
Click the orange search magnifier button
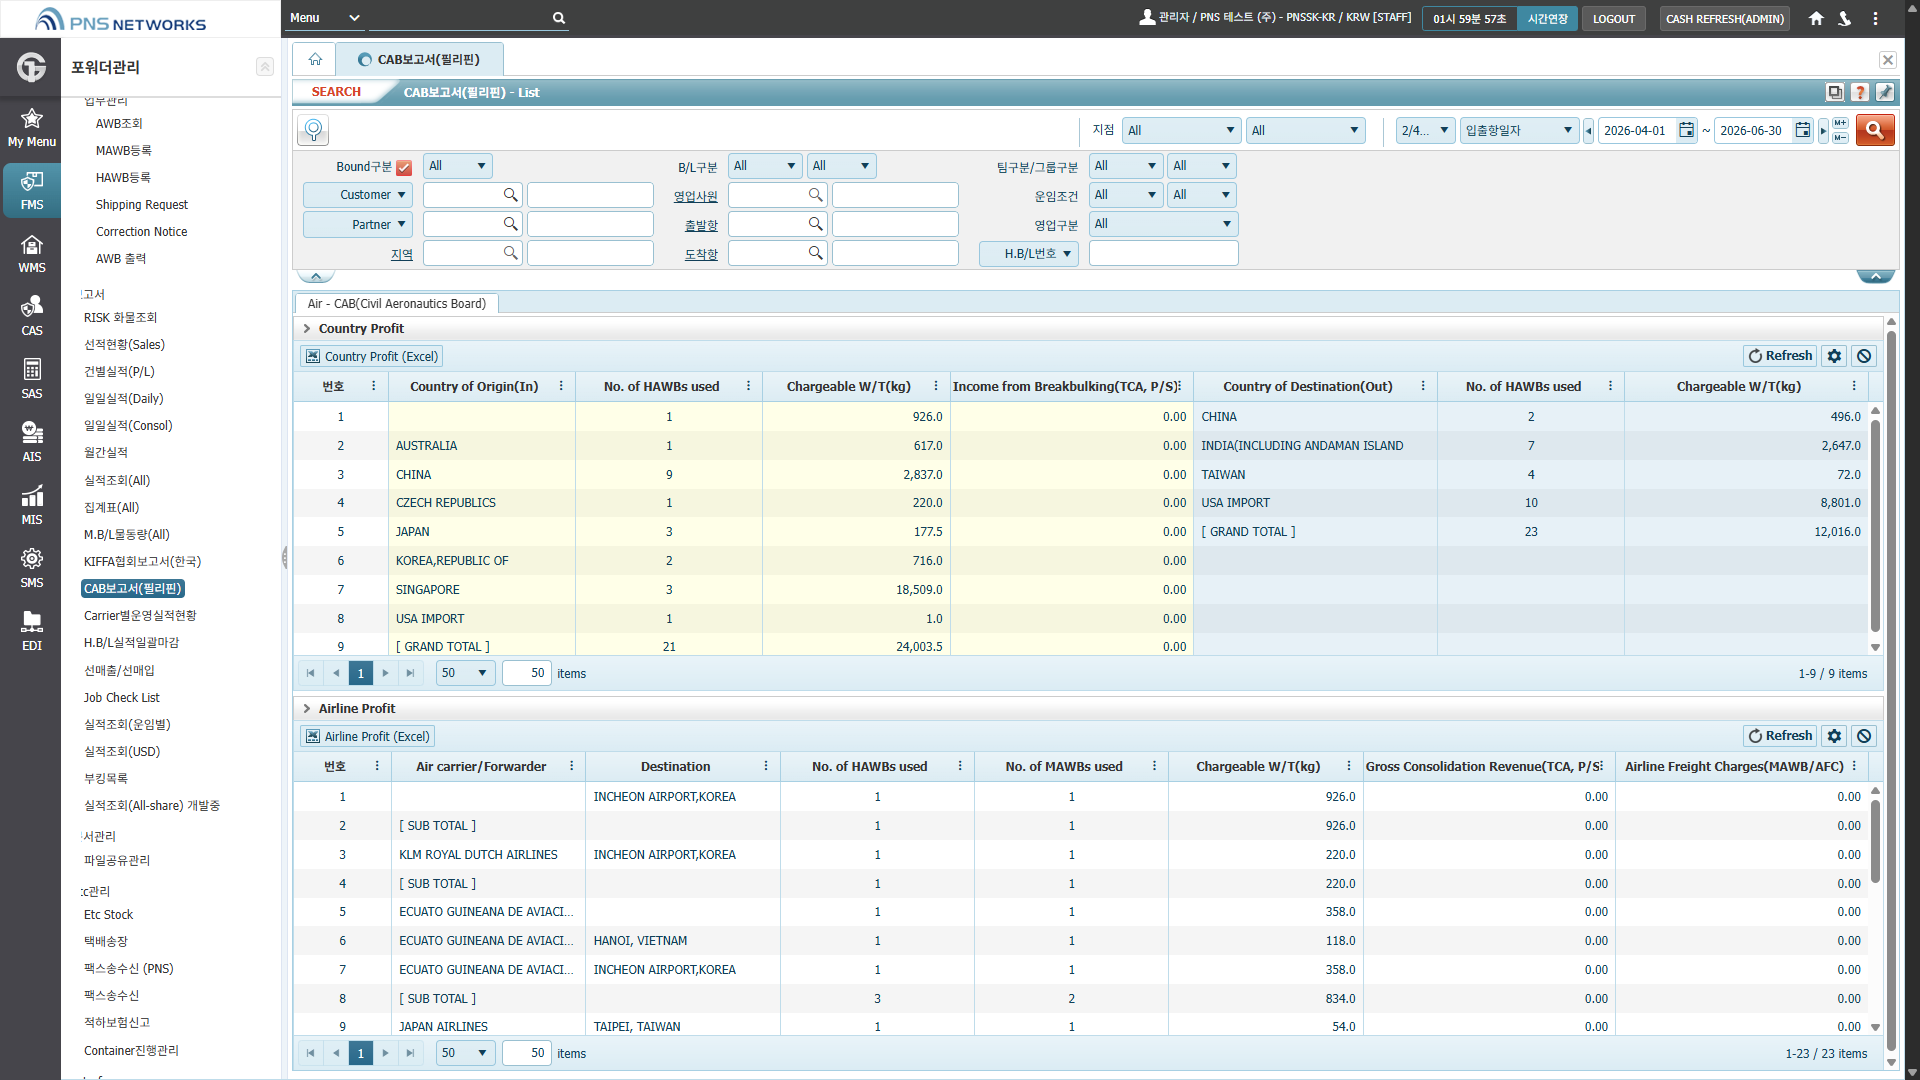pos(1875,130)
